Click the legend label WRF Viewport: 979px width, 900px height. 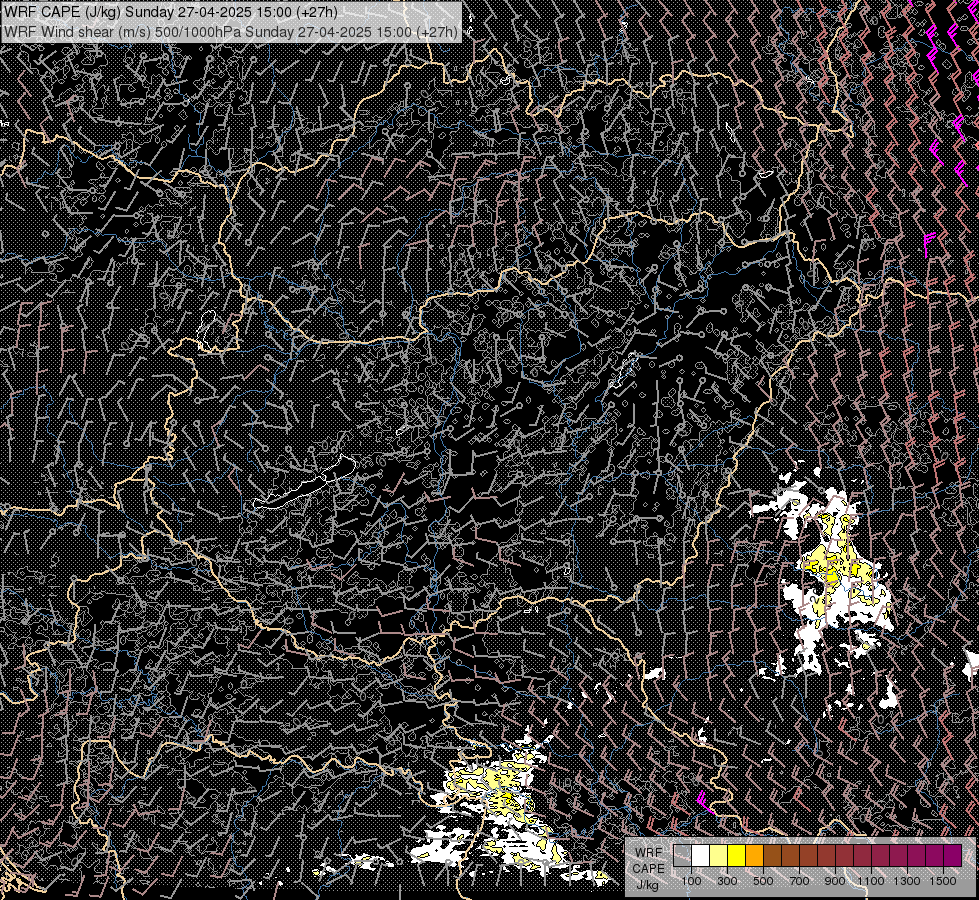[649, 853]
